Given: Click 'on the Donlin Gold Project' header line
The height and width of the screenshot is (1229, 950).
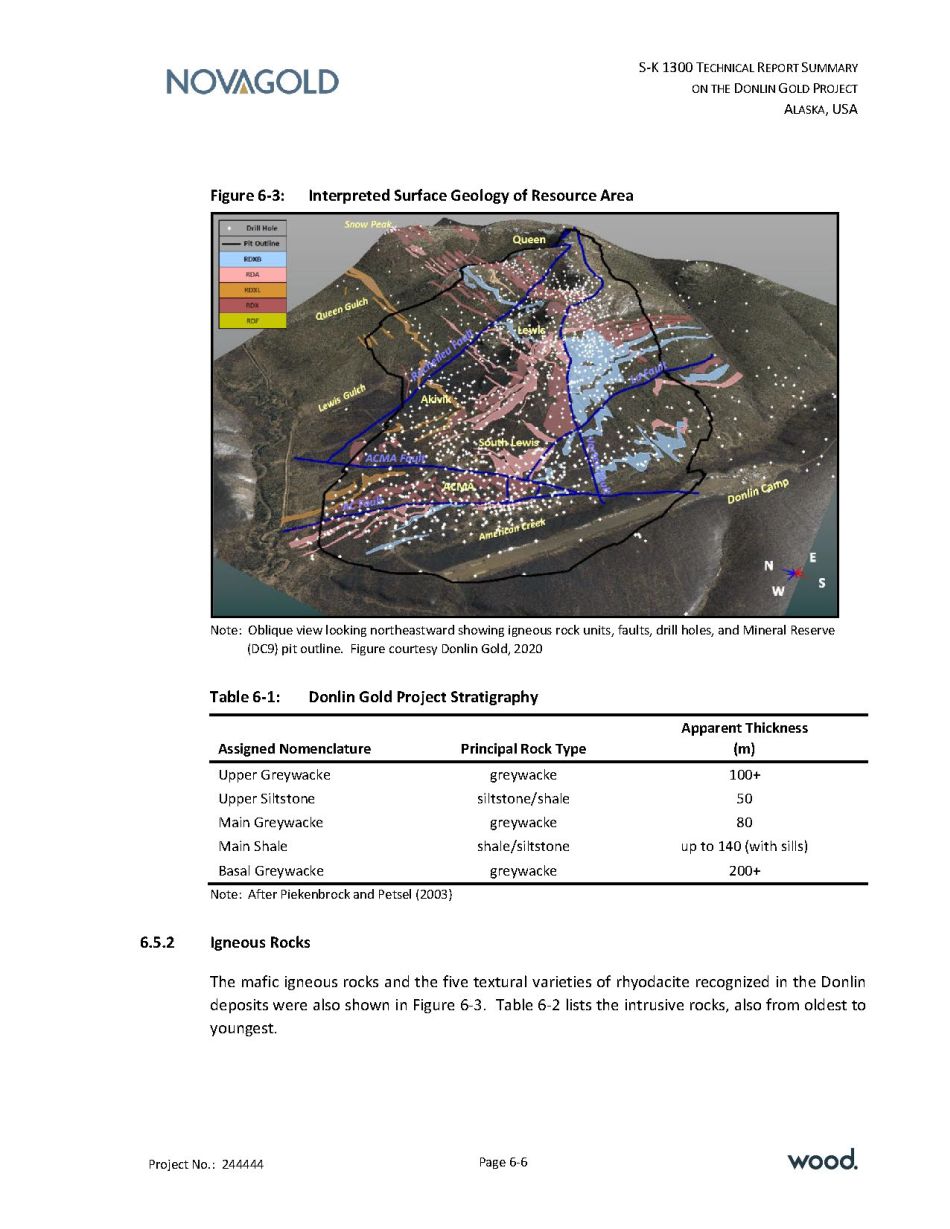Looking at the screenshot, I should point(775,89).
